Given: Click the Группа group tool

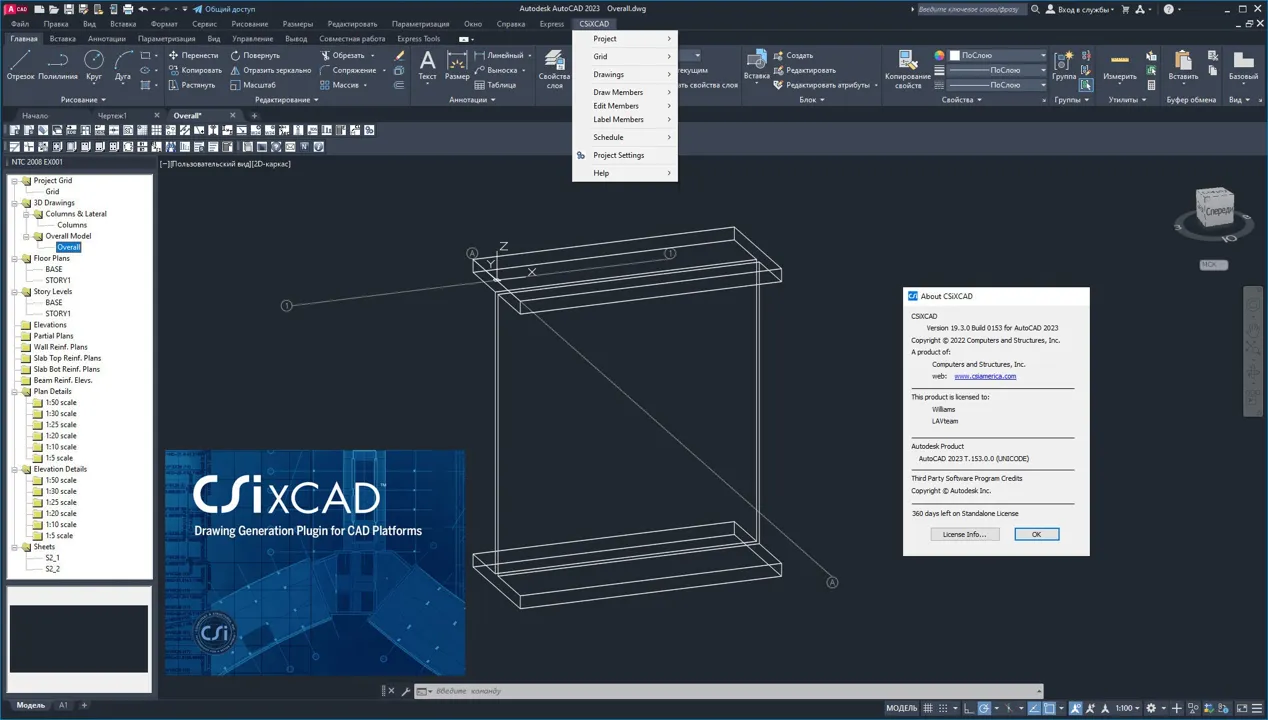Looking at the screenshot, I should pos(1064,65).
